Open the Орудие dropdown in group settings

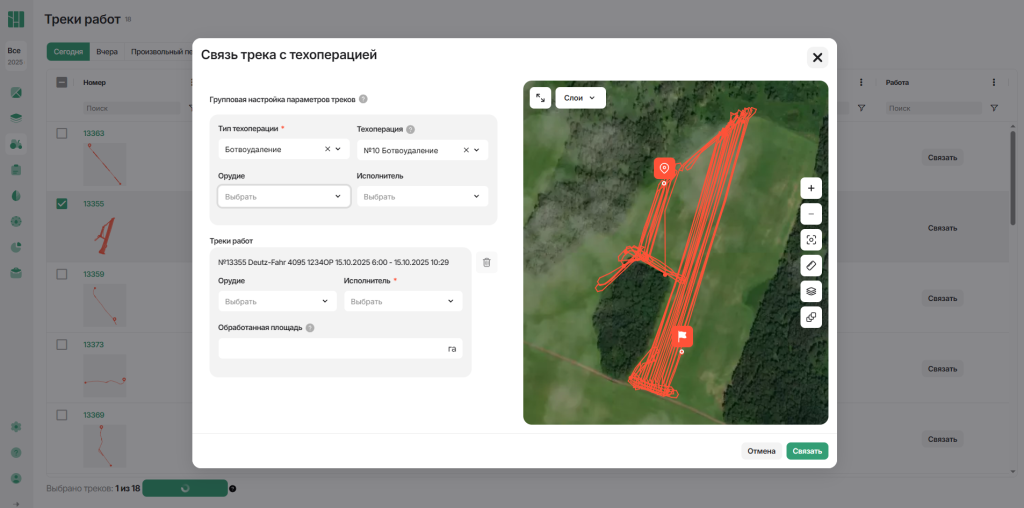tap(284, 196)
